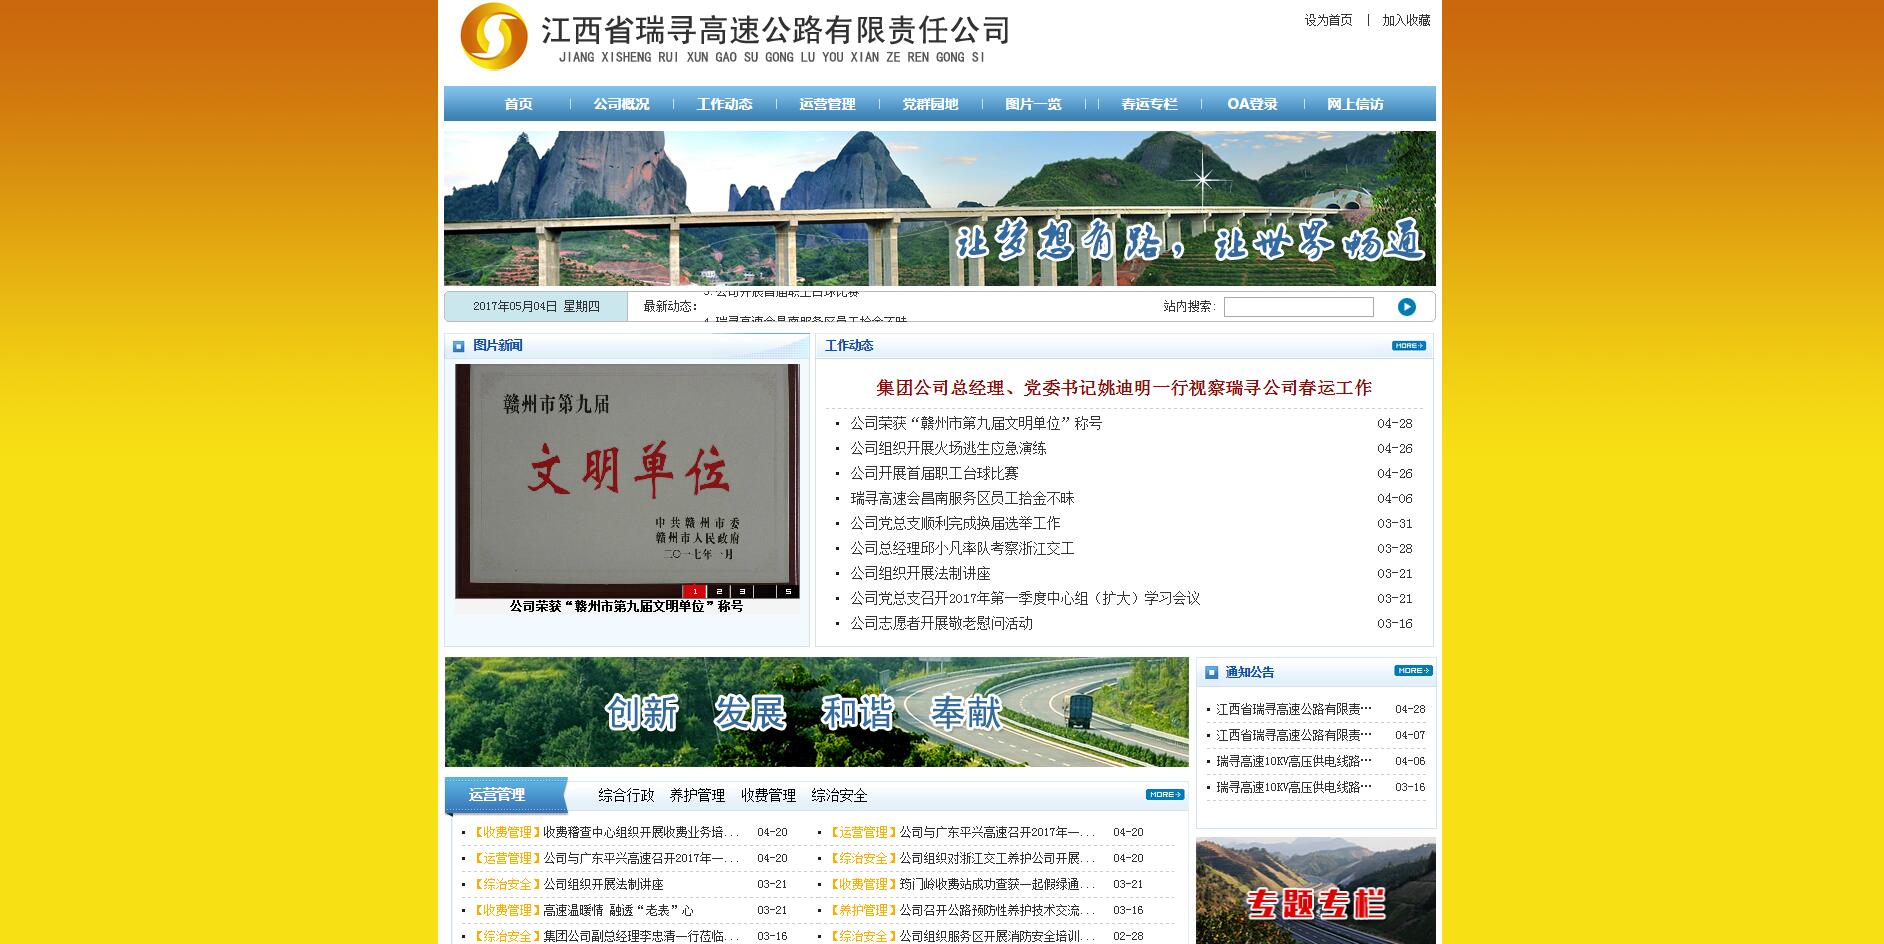Select the 养护管理 tab
Image resolution: width=1884 pixels, height=944 pixels.
point(697,796)
